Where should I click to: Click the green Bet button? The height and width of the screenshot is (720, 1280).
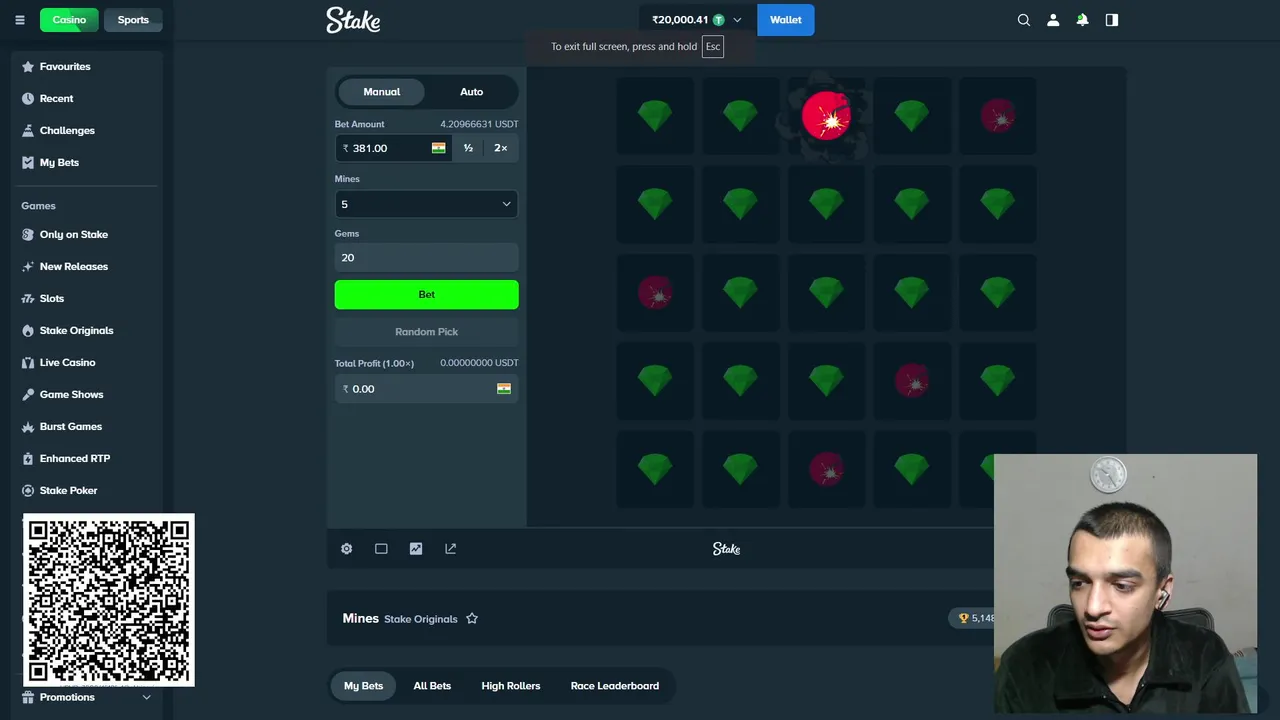[426, 295]
